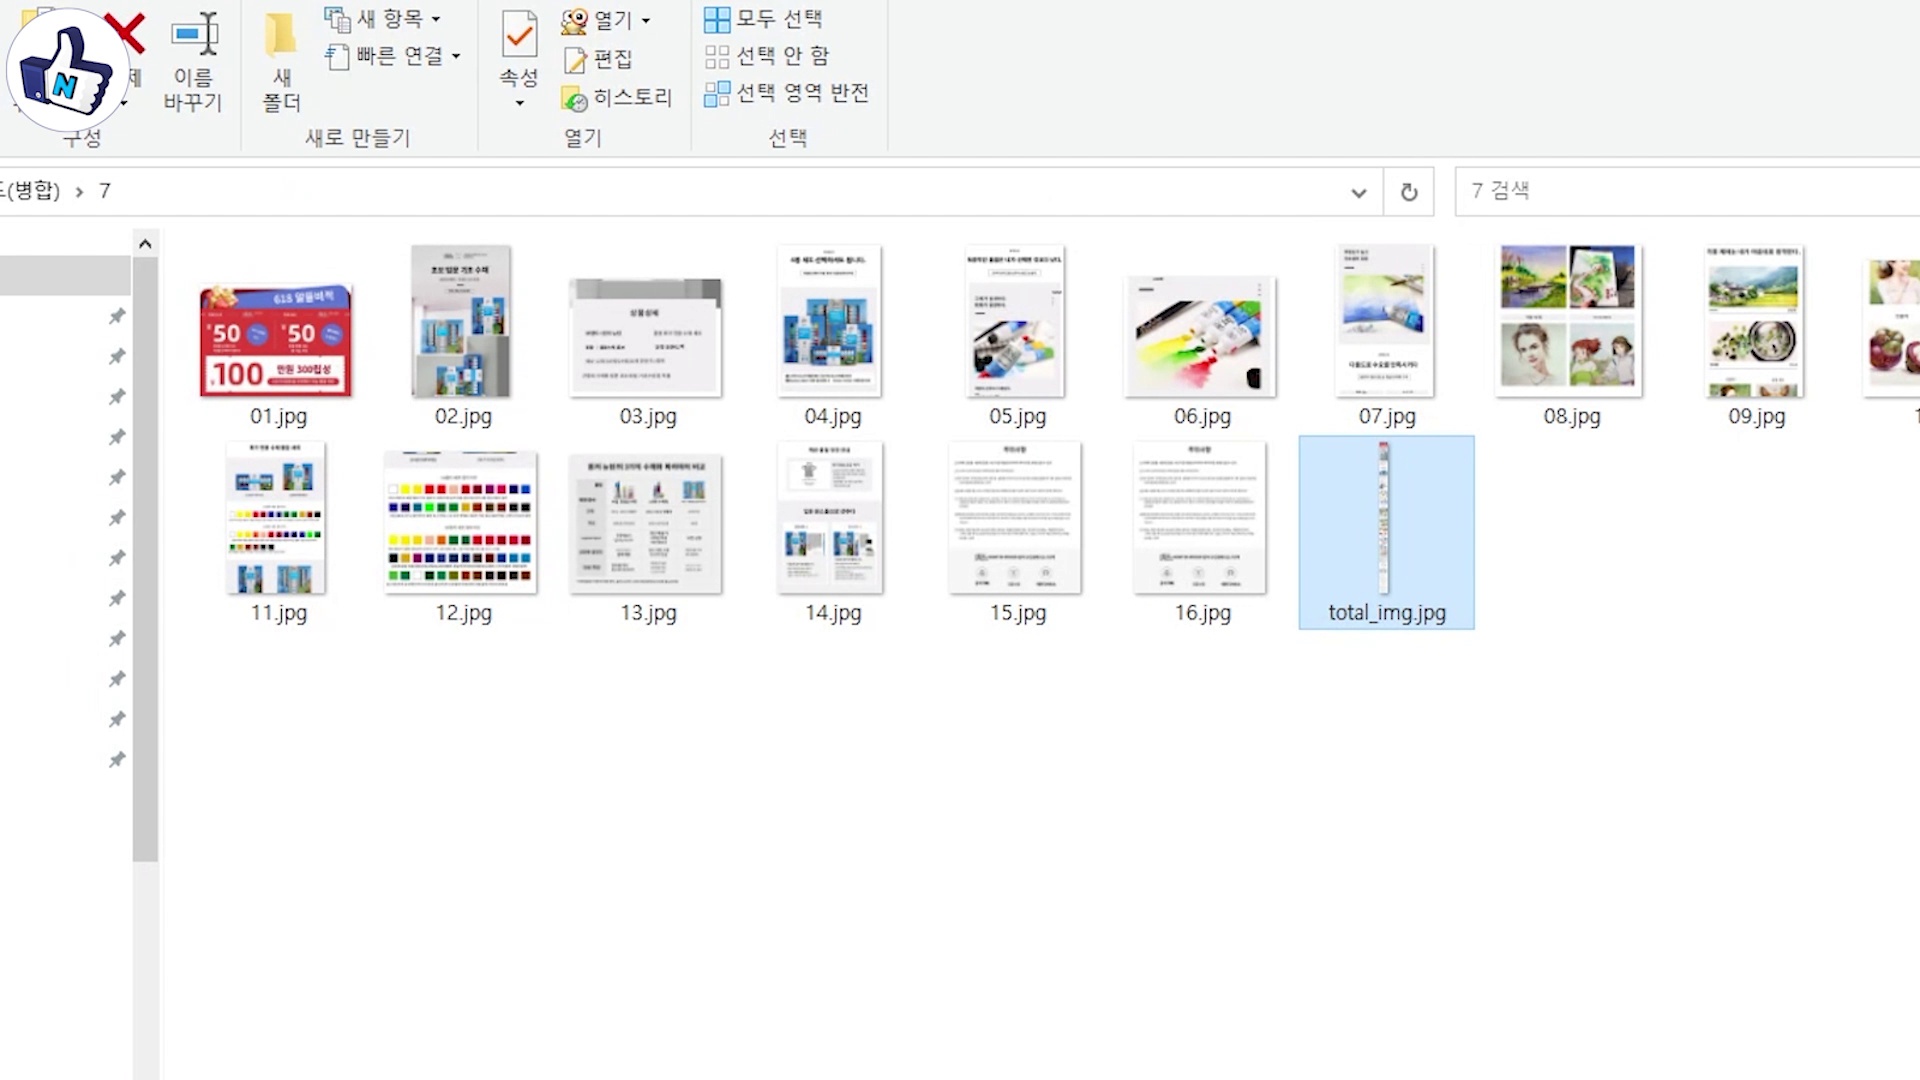Image resolution: width=1920 pixels, height=1080 pixels.
Task: Expand the Easy Access (빠른 연결) dropdown
Action: (456, 56)
